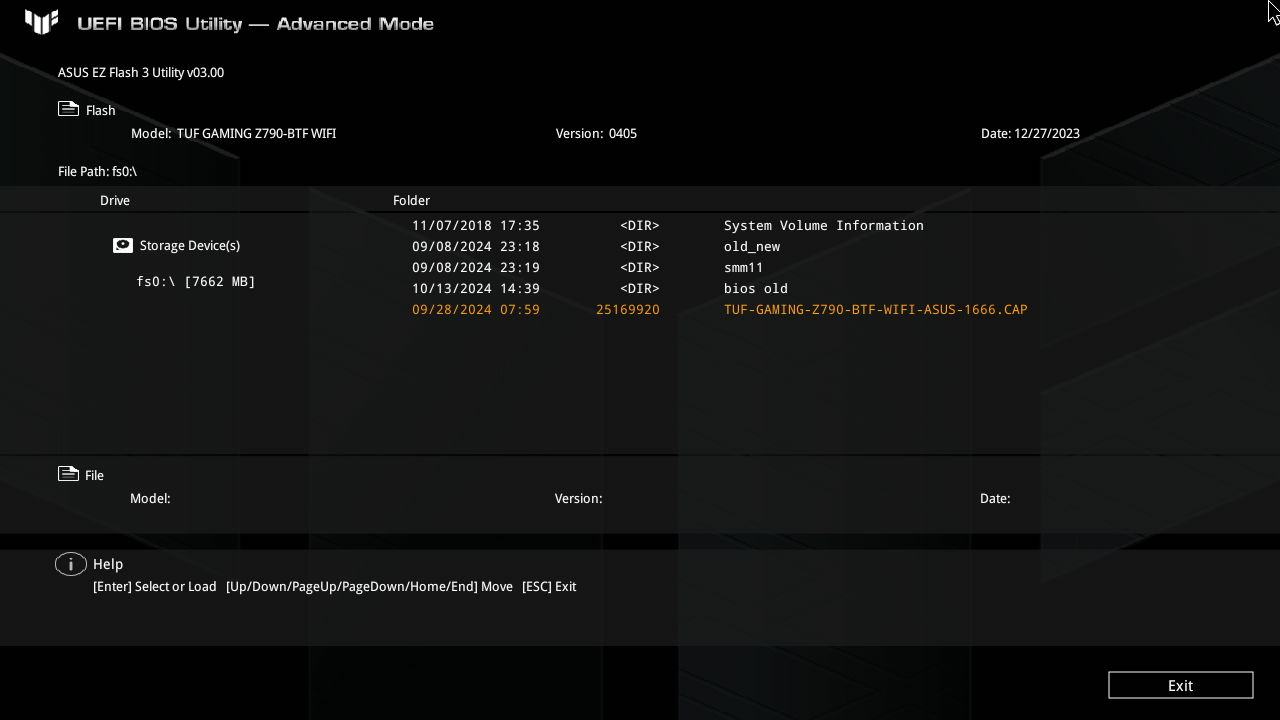
Task: Click the Help label
Action: [x=108, y=564]
